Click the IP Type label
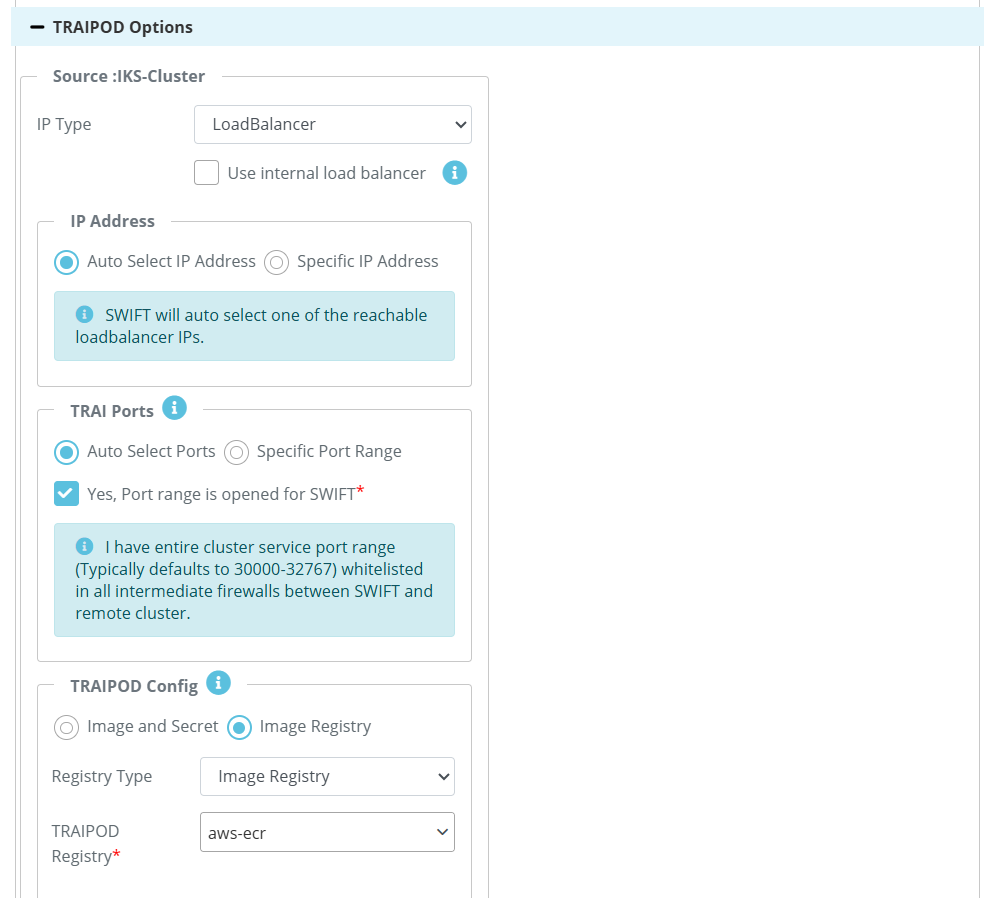995x898 pixels. (x=64, y=124)
